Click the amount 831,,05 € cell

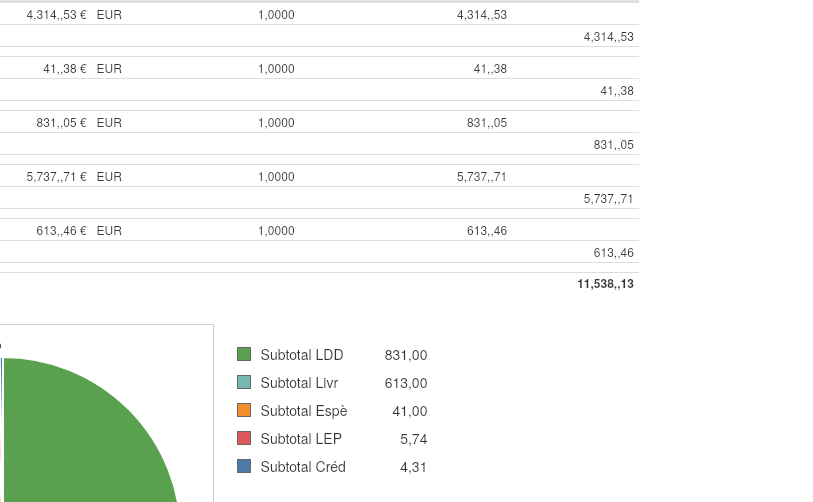point(61,122)
